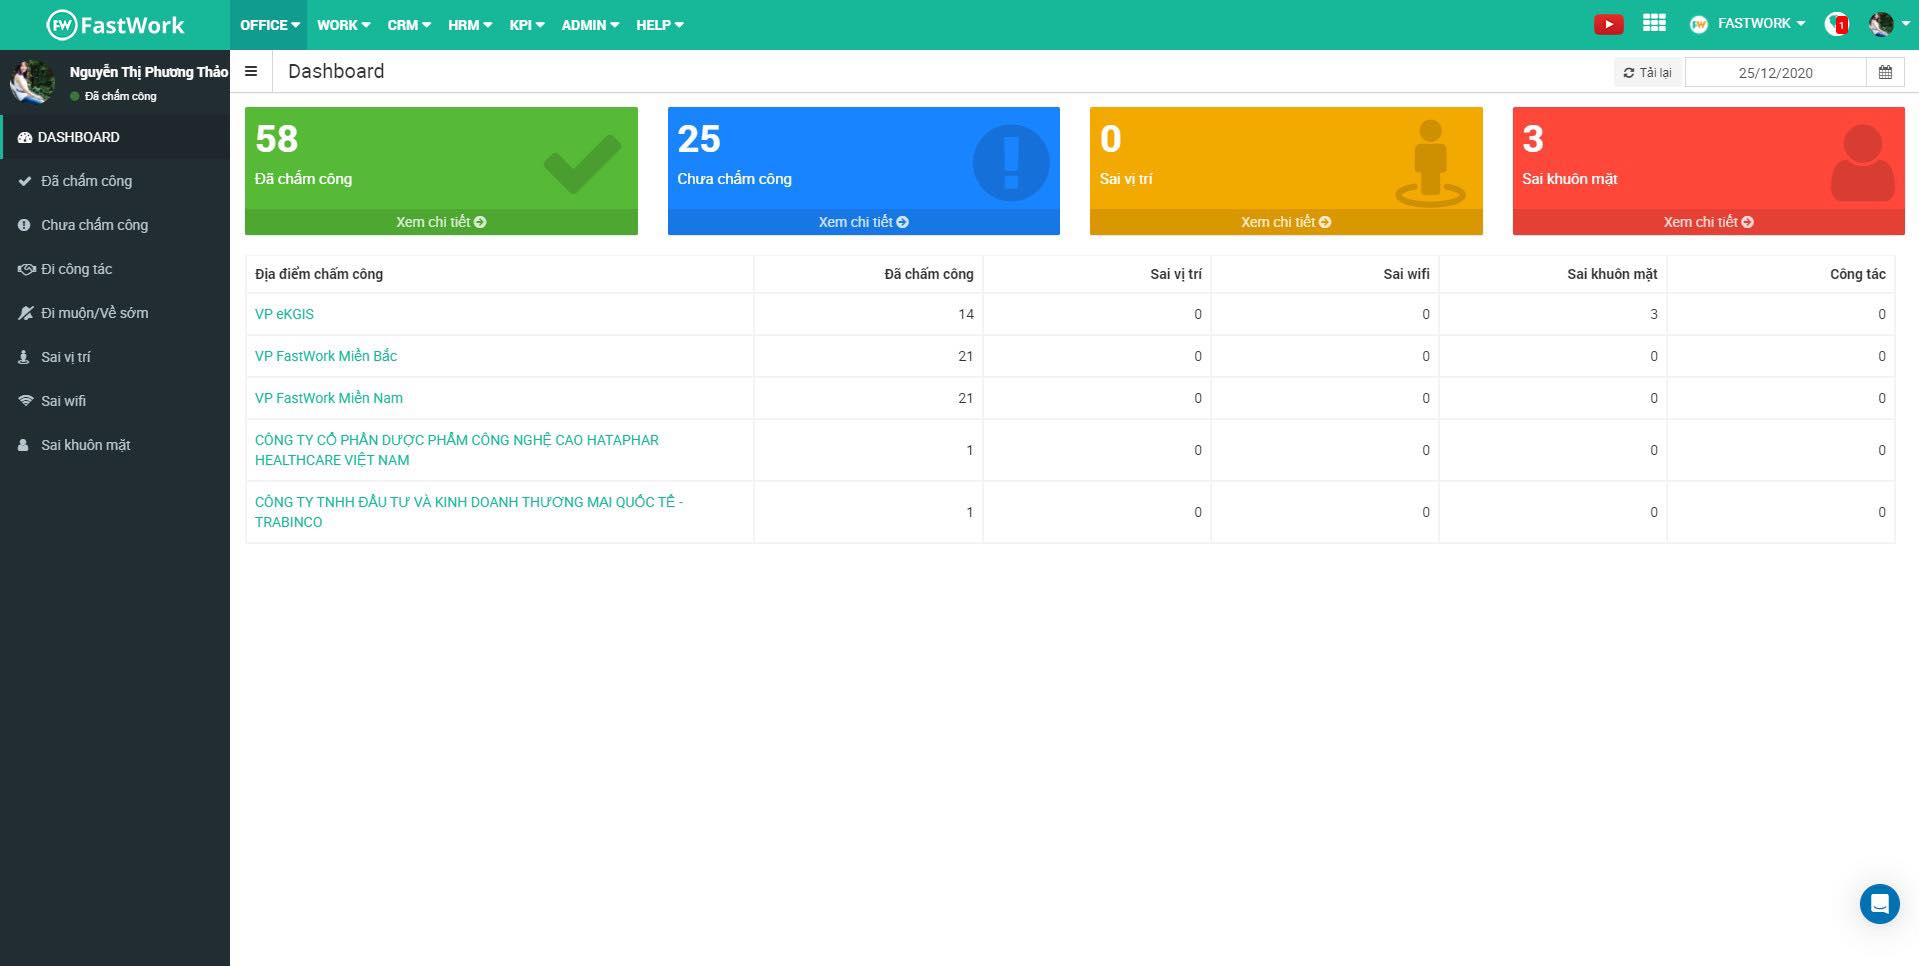1919x966 pixels.
Task: Open the apps grid icon
Action: coord(1654,23)
